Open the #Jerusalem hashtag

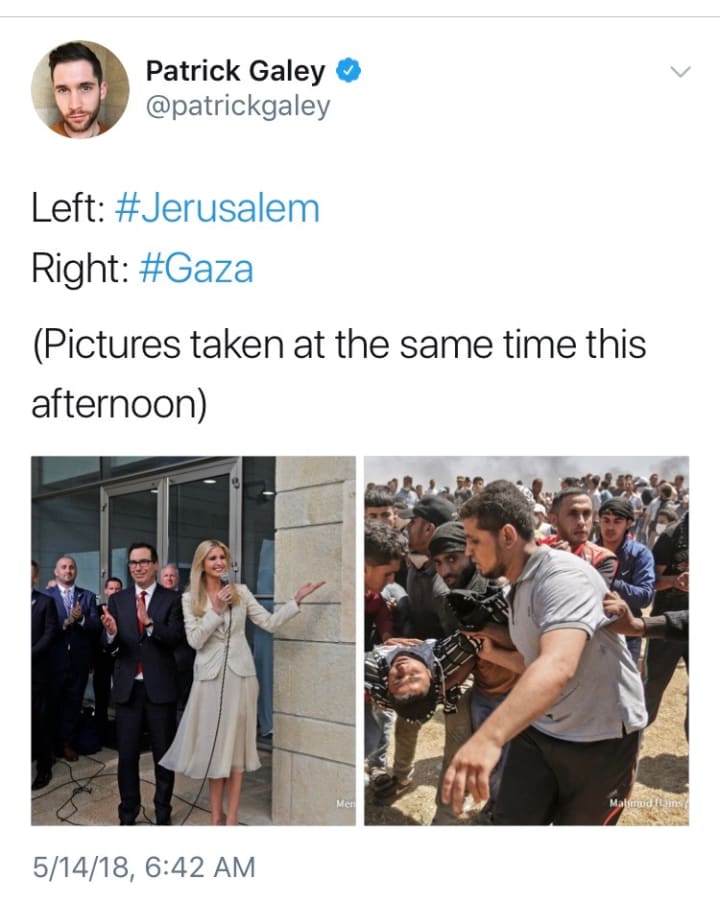point(217,208)
